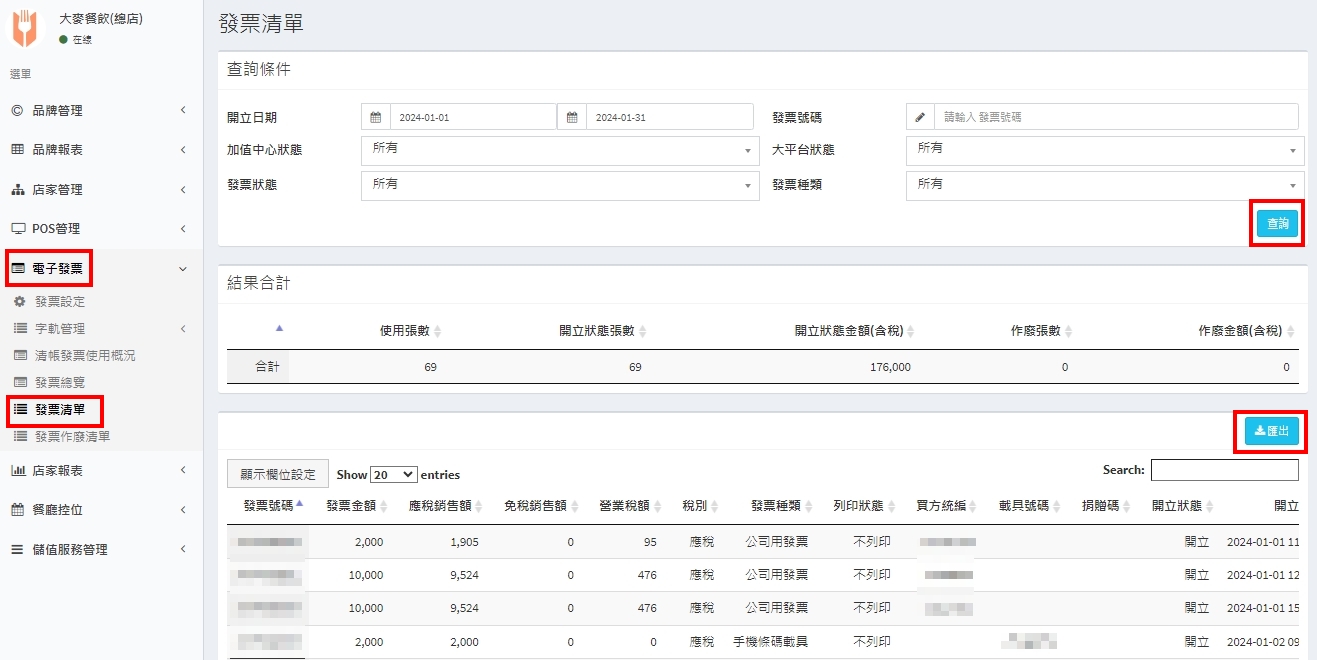
Task: Change the Show entries count dropdown
Action: 393,475
